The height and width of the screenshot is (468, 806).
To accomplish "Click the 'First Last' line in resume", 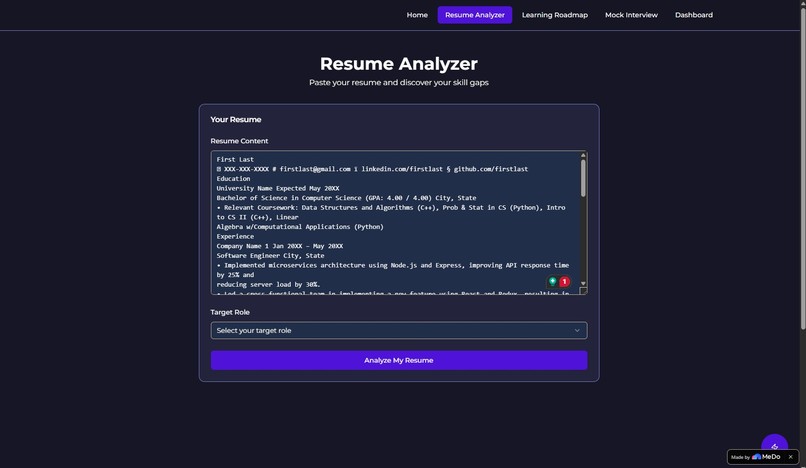I will point(235,159).
